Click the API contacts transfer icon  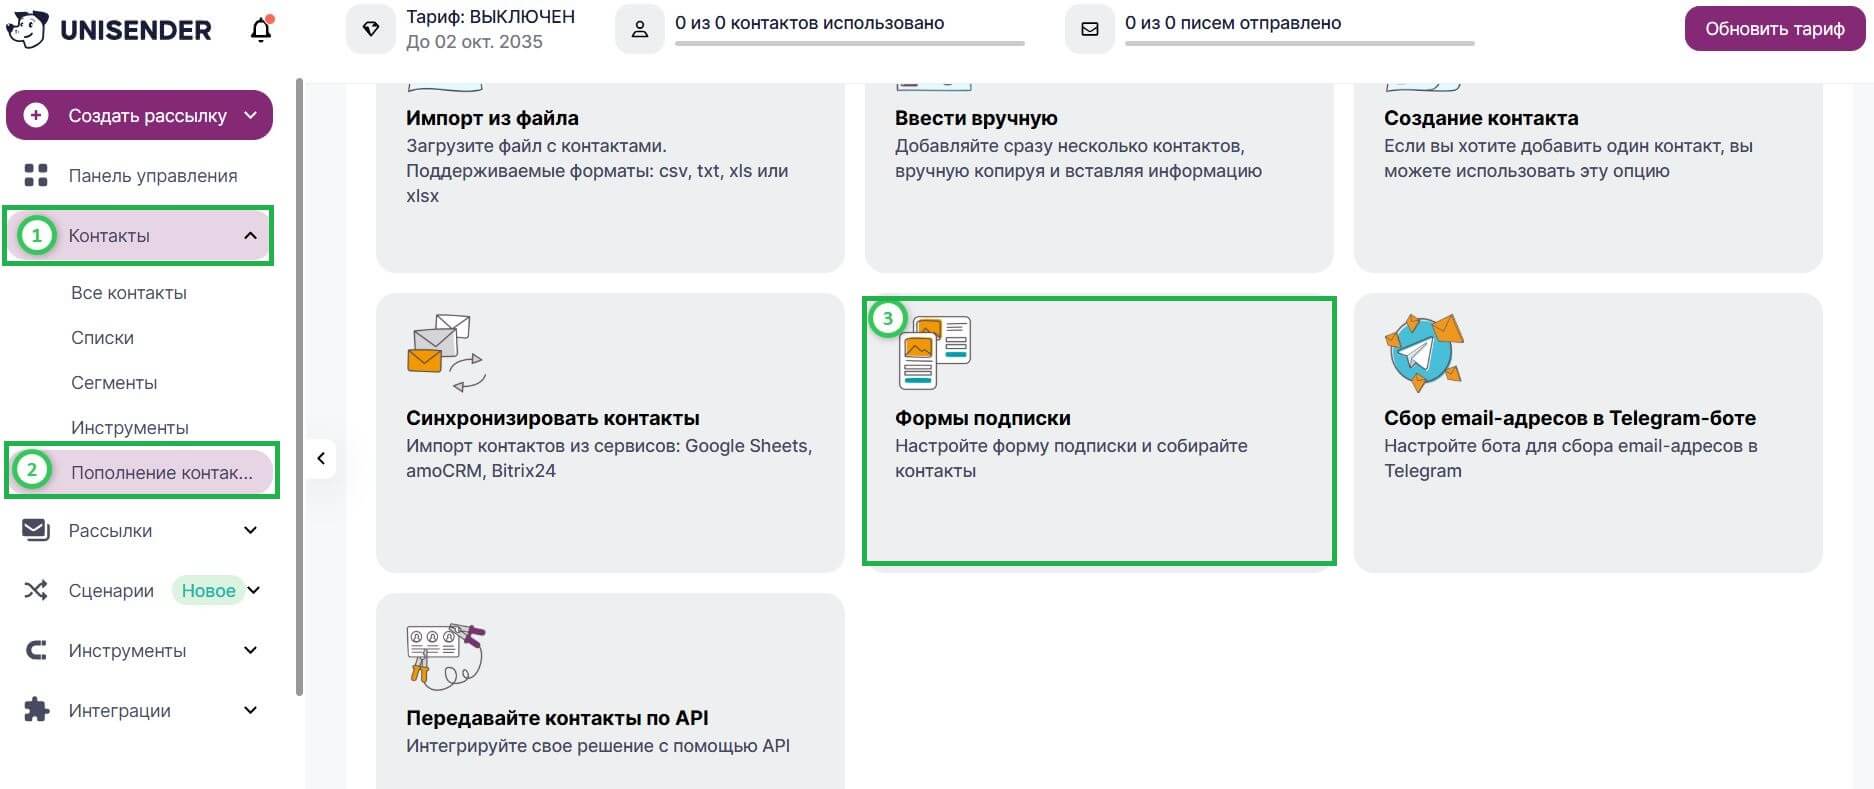[x=445, y=654]
